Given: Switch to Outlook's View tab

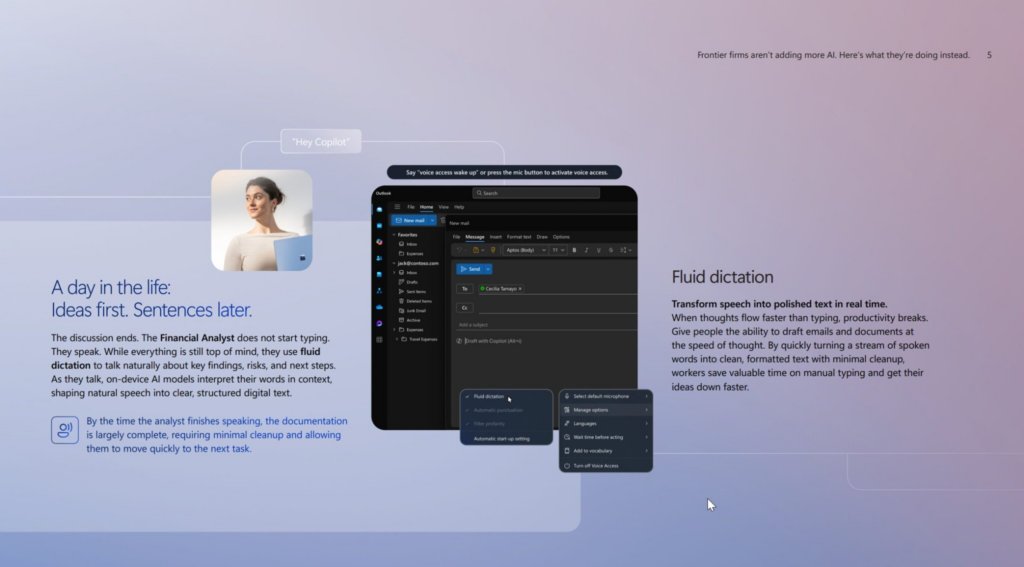Looking at the screenshot, I should click(x=443, y=207).
